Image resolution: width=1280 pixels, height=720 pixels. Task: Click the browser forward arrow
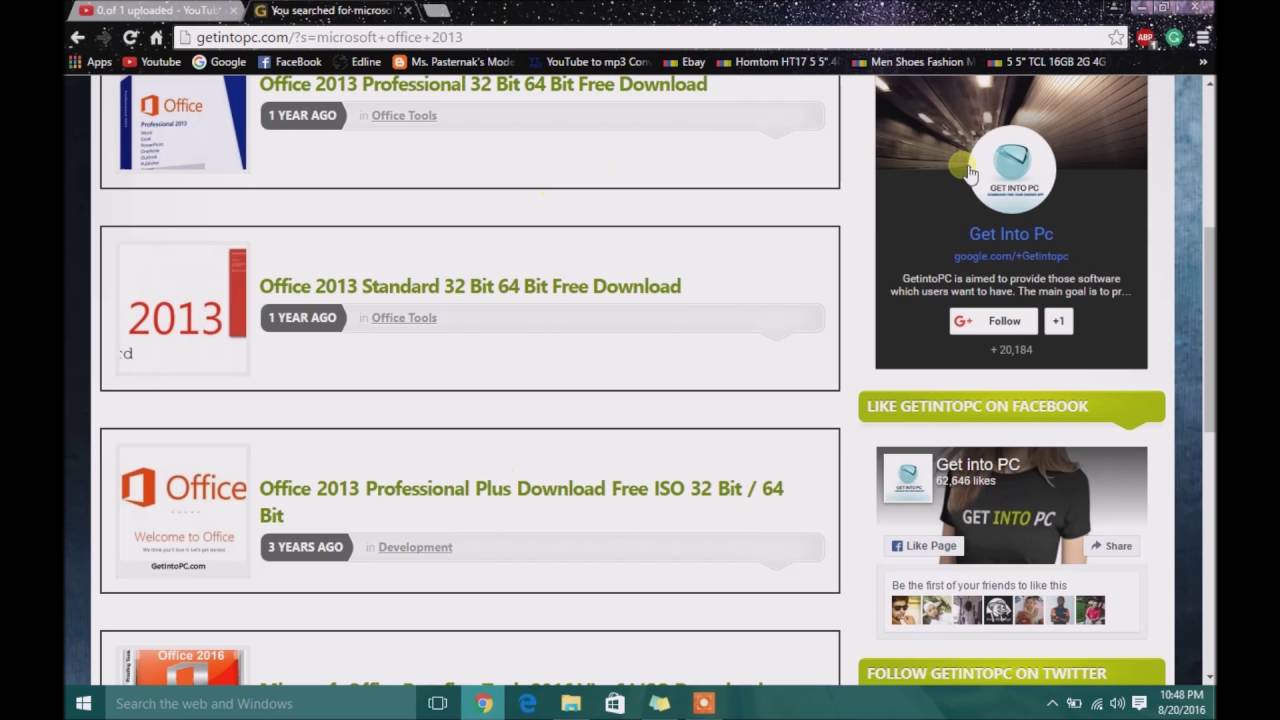coord(104,37)
